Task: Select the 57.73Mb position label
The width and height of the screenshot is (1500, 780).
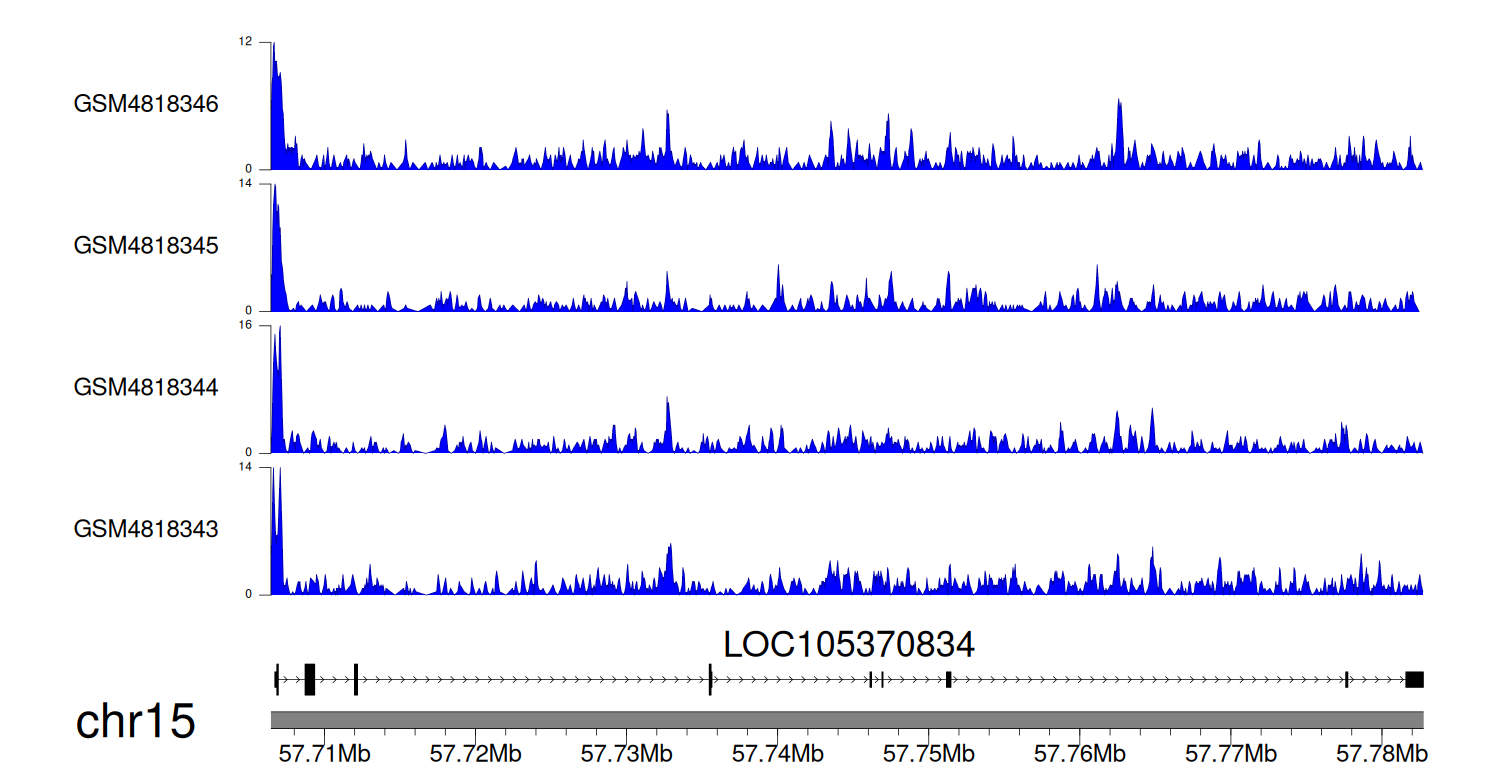Action: pos(626,753)
